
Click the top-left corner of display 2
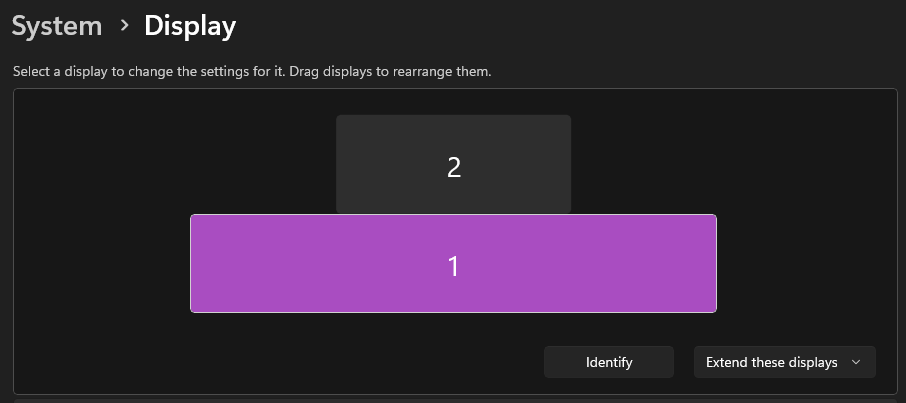pyautogui.click(x=341, y=120)
